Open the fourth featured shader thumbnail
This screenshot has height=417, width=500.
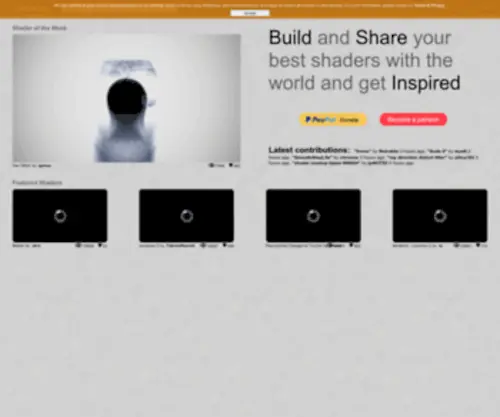tap(440, 216)
